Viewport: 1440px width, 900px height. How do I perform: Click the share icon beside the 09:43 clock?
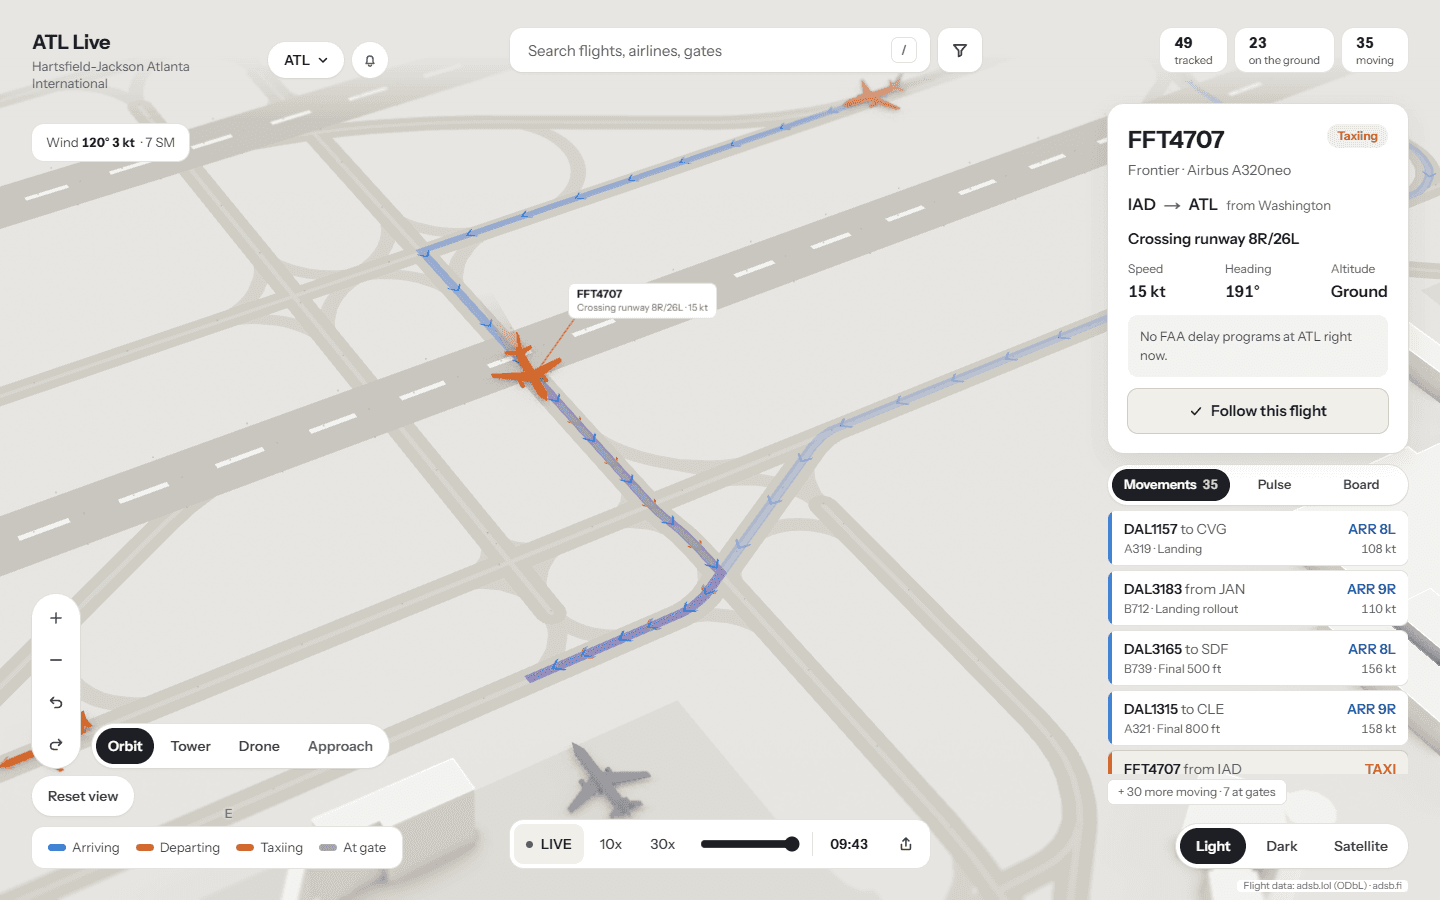pos(906,844)
